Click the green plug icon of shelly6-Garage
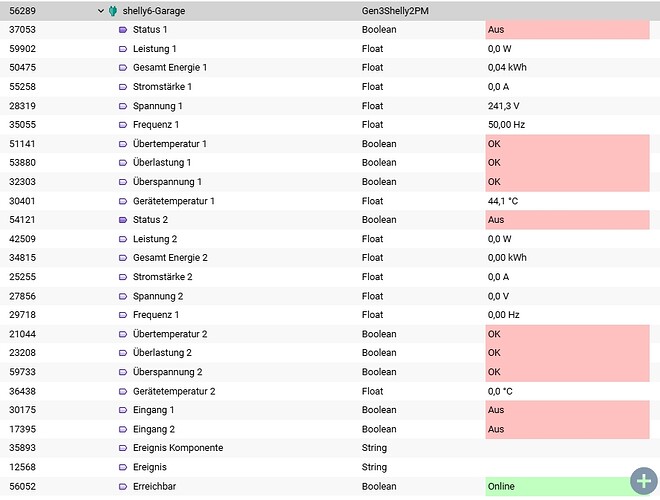This screenshot has width=660, height=500. tap(113, 11)
